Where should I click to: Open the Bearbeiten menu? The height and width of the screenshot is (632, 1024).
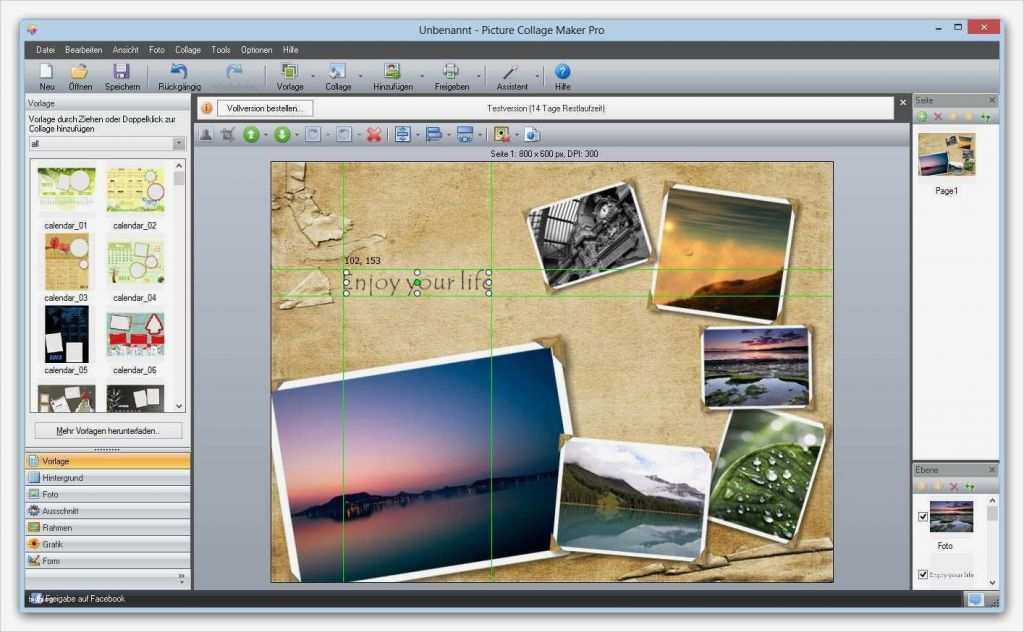(84, 49)
